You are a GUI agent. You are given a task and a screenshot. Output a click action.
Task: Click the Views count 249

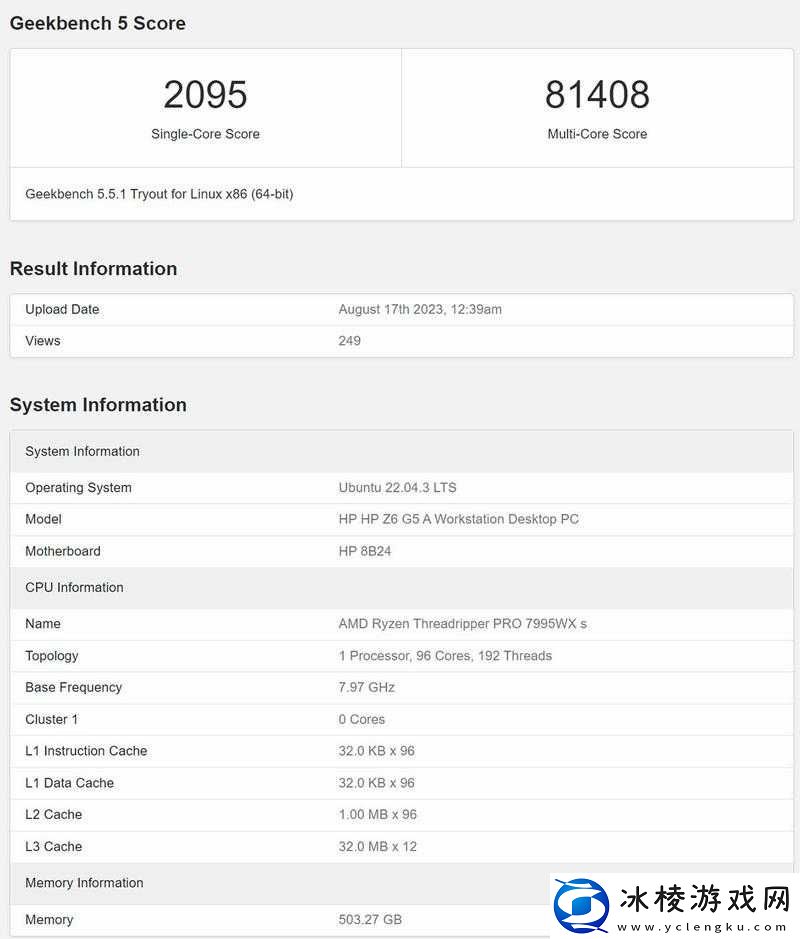[350, 341]
